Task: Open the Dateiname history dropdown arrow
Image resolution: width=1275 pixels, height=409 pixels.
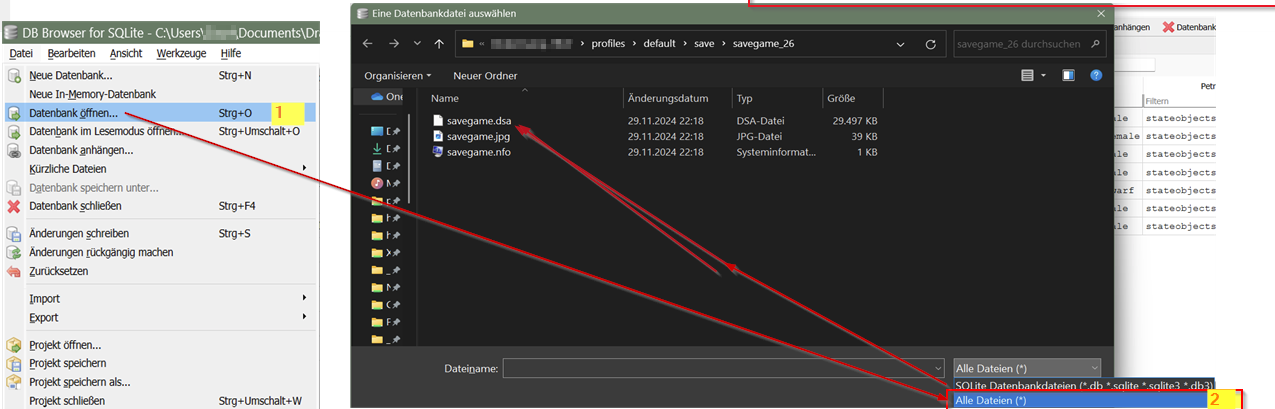Action: 936,368
